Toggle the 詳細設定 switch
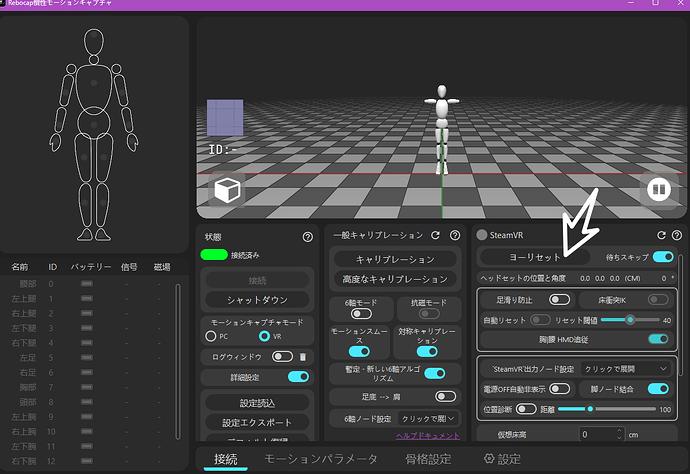 tap(297, 377)
